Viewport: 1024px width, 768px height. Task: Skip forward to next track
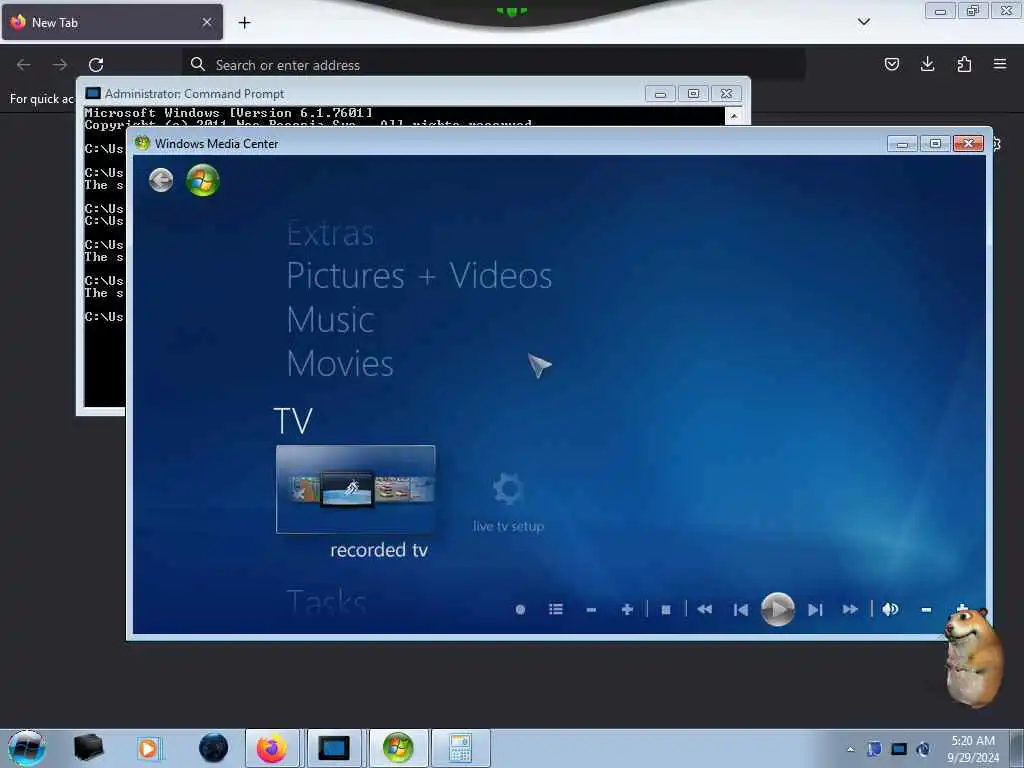click(814, 609)
